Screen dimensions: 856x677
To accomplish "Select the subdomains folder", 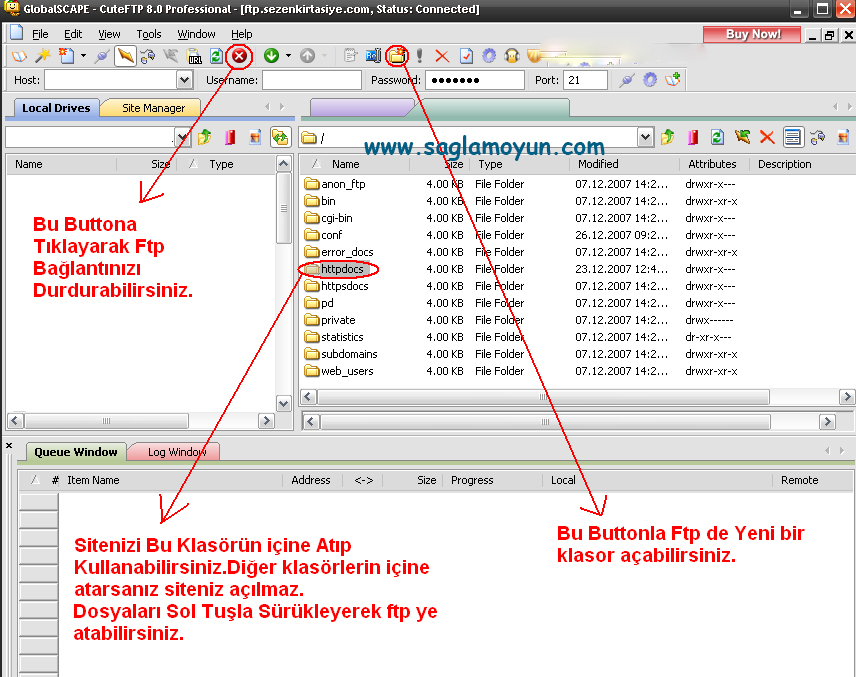I will tap(349, 354).
